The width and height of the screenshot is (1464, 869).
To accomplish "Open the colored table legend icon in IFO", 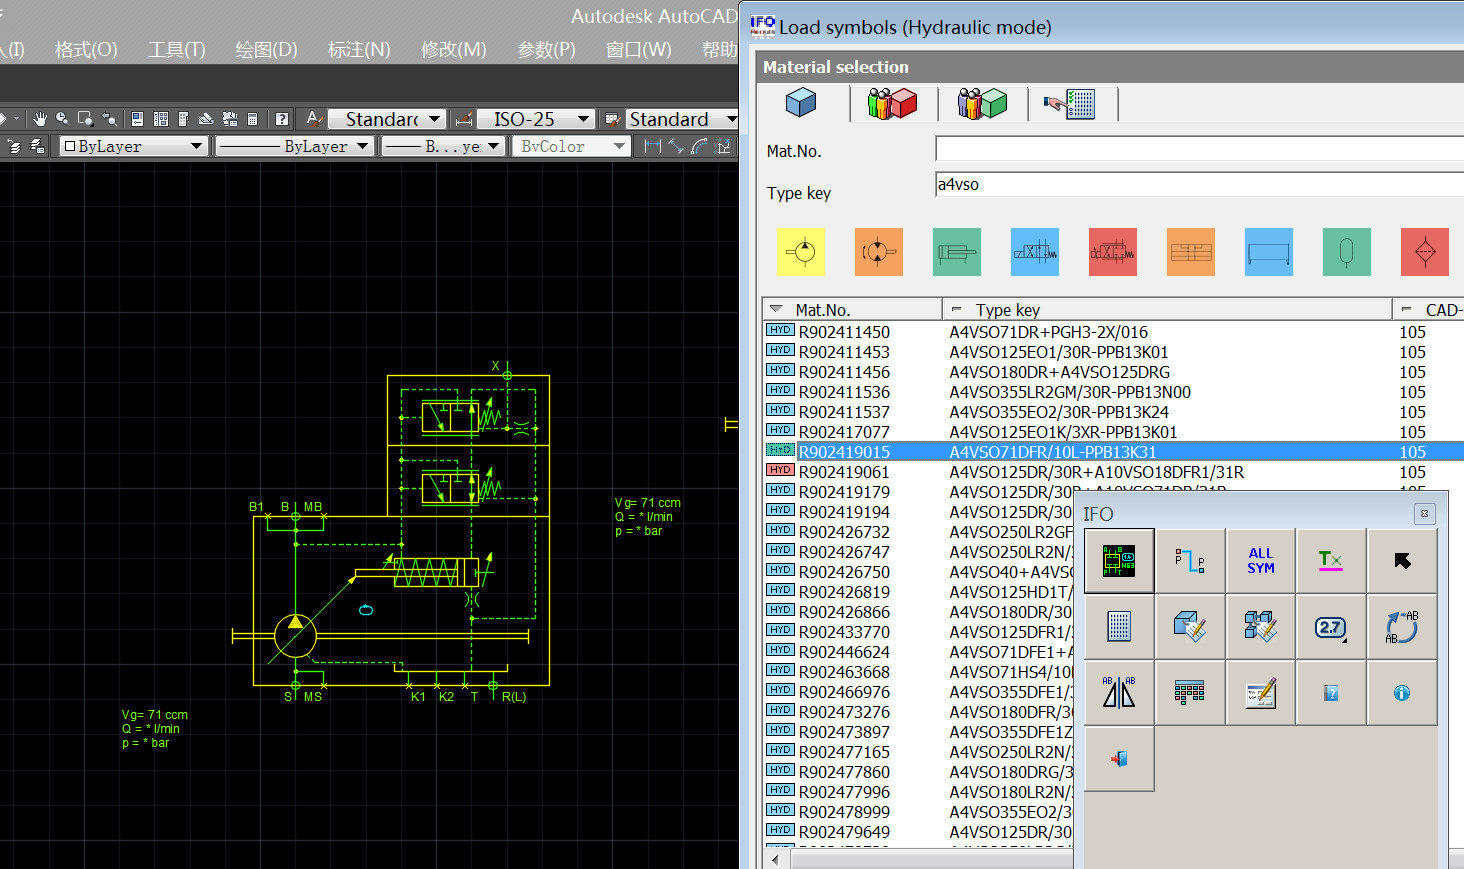I will tap(1190, 692).
